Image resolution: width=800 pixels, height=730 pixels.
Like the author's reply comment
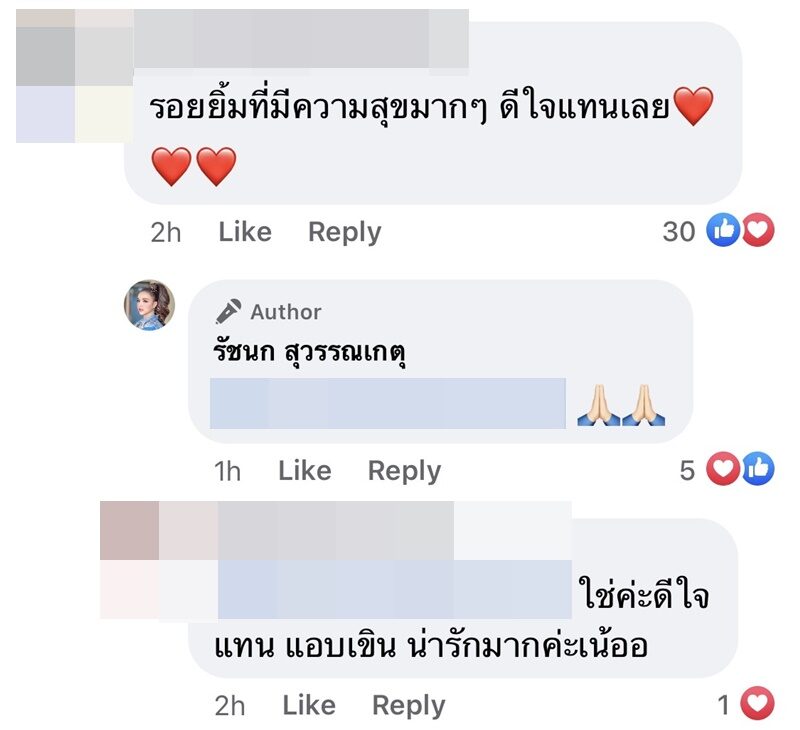pyautogui.click(x=304, y=471)
